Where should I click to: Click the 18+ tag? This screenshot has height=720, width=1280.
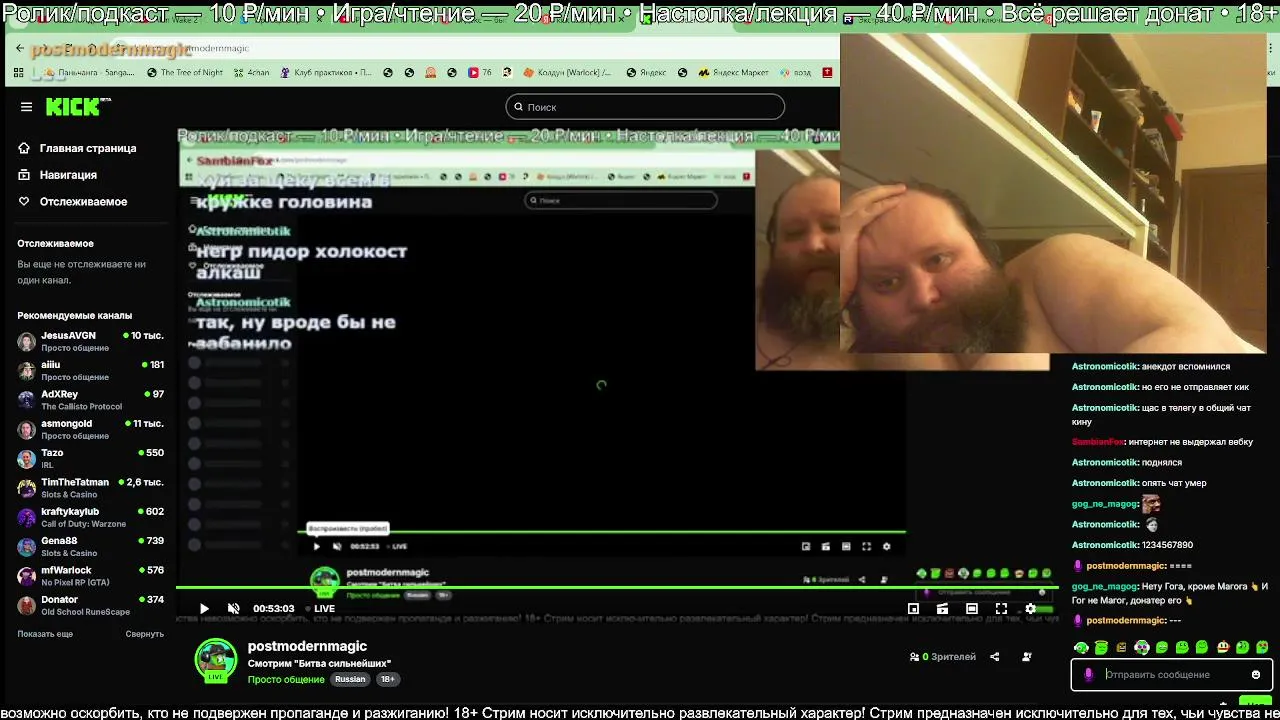388,679
